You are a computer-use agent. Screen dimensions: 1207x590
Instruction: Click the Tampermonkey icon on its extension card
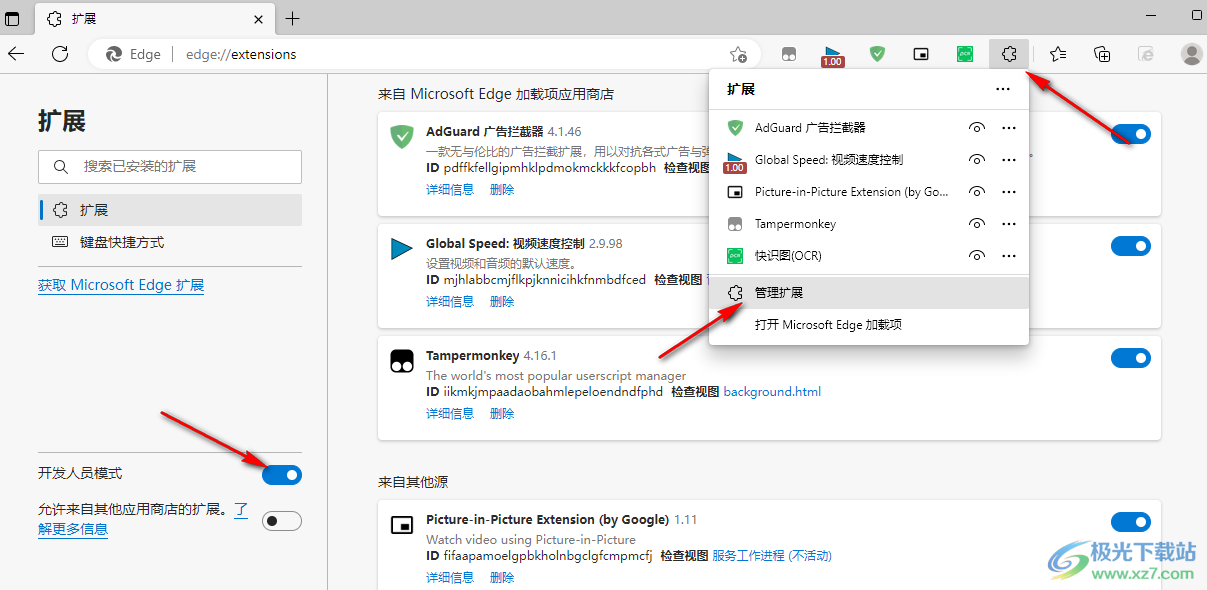coord(402,361)
